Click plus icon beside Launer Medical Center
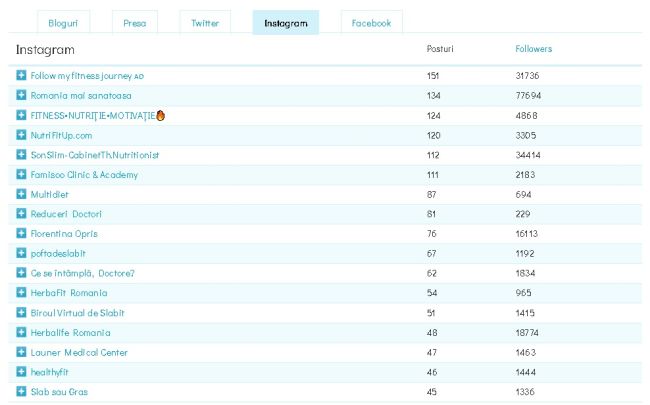Viewport: 650px width, 405px height. [x=22, y=352]
